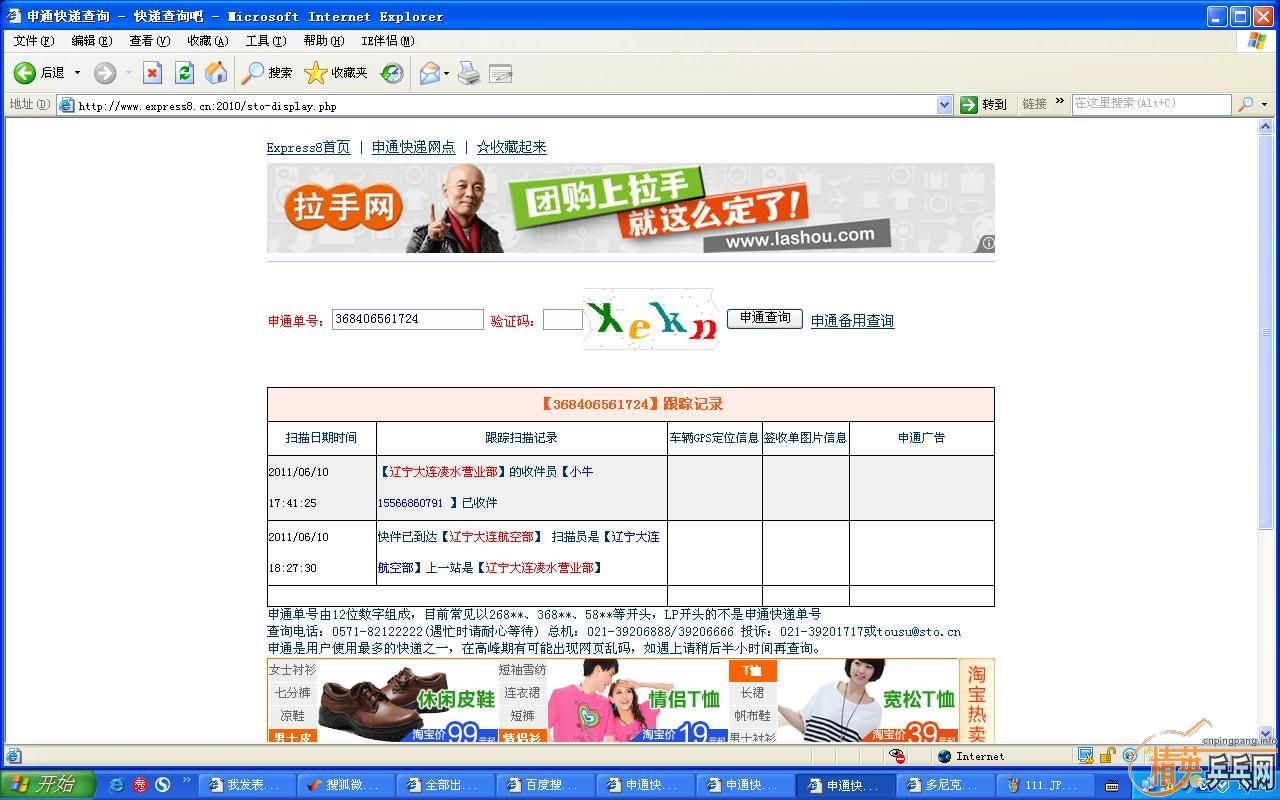
Task: Select the 帆布鞋 category in ad
Action: (x=752, y=716)
